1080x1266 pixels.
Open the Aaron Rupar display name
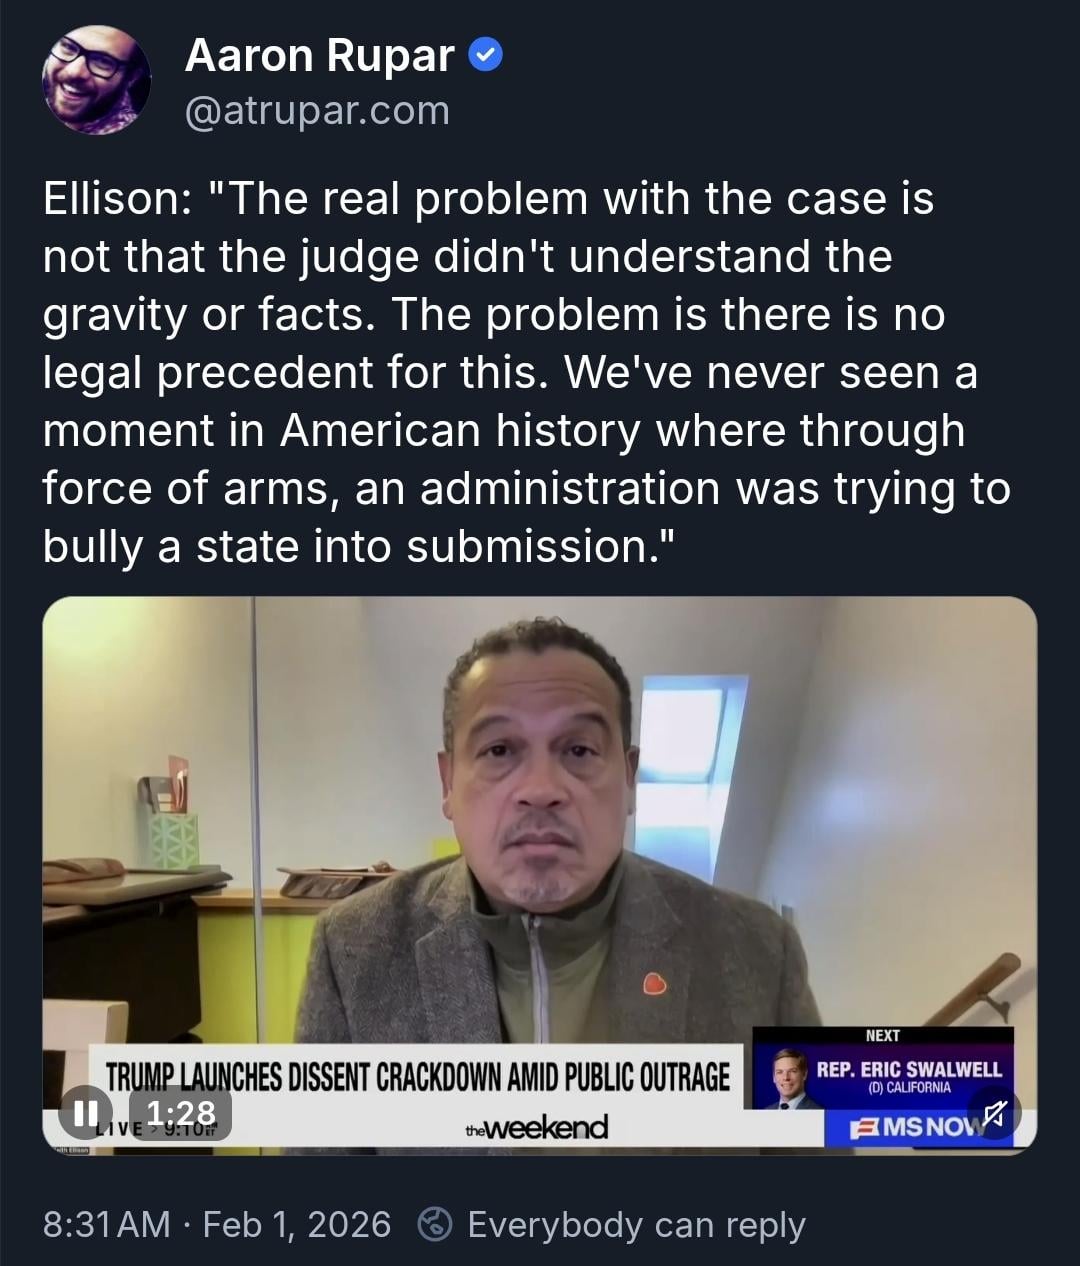(x=320, y=56)
